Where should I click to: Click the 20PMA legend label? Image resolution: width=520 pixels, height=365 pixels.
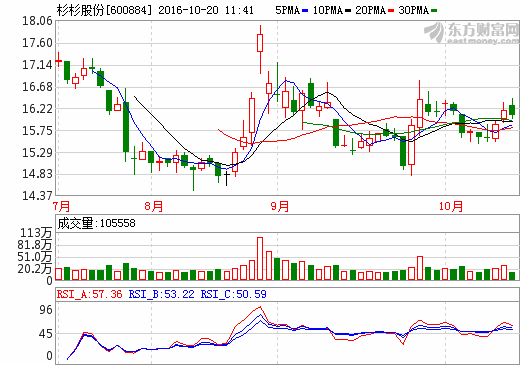371,10
